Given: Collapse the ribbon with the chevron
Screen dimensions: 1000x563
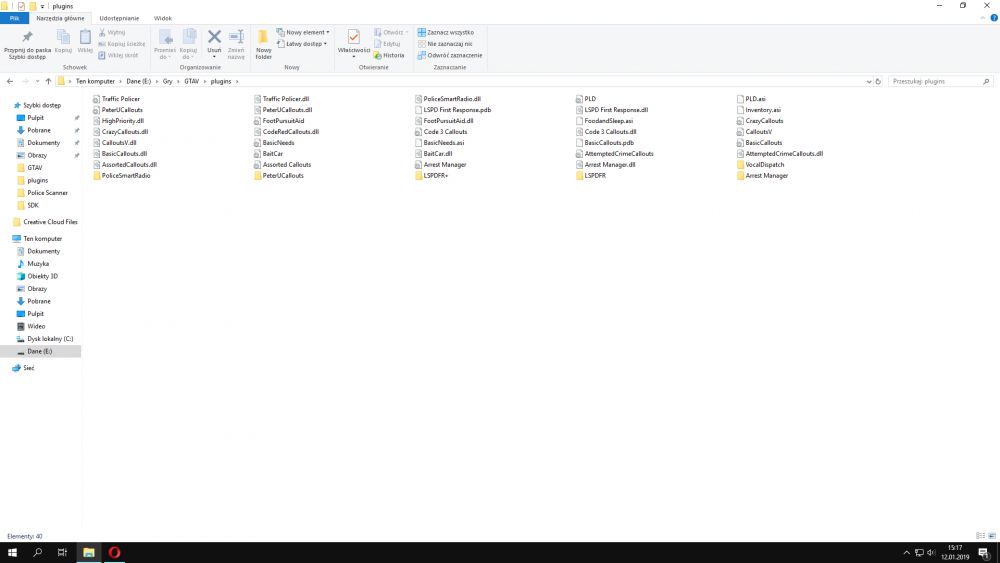Looking at the screenshot, I should tap(983, 18).
